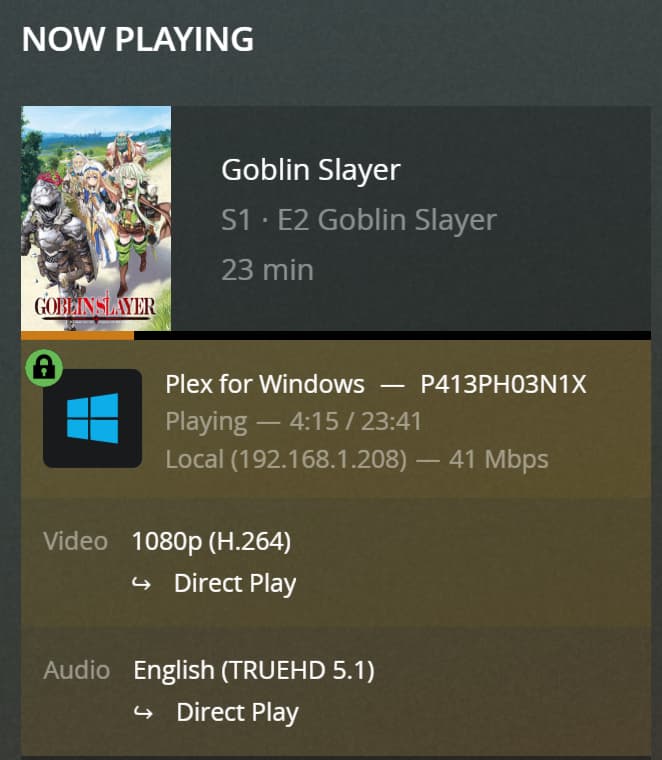Click the NOW PLAYING section heading

tap(137, 39)
